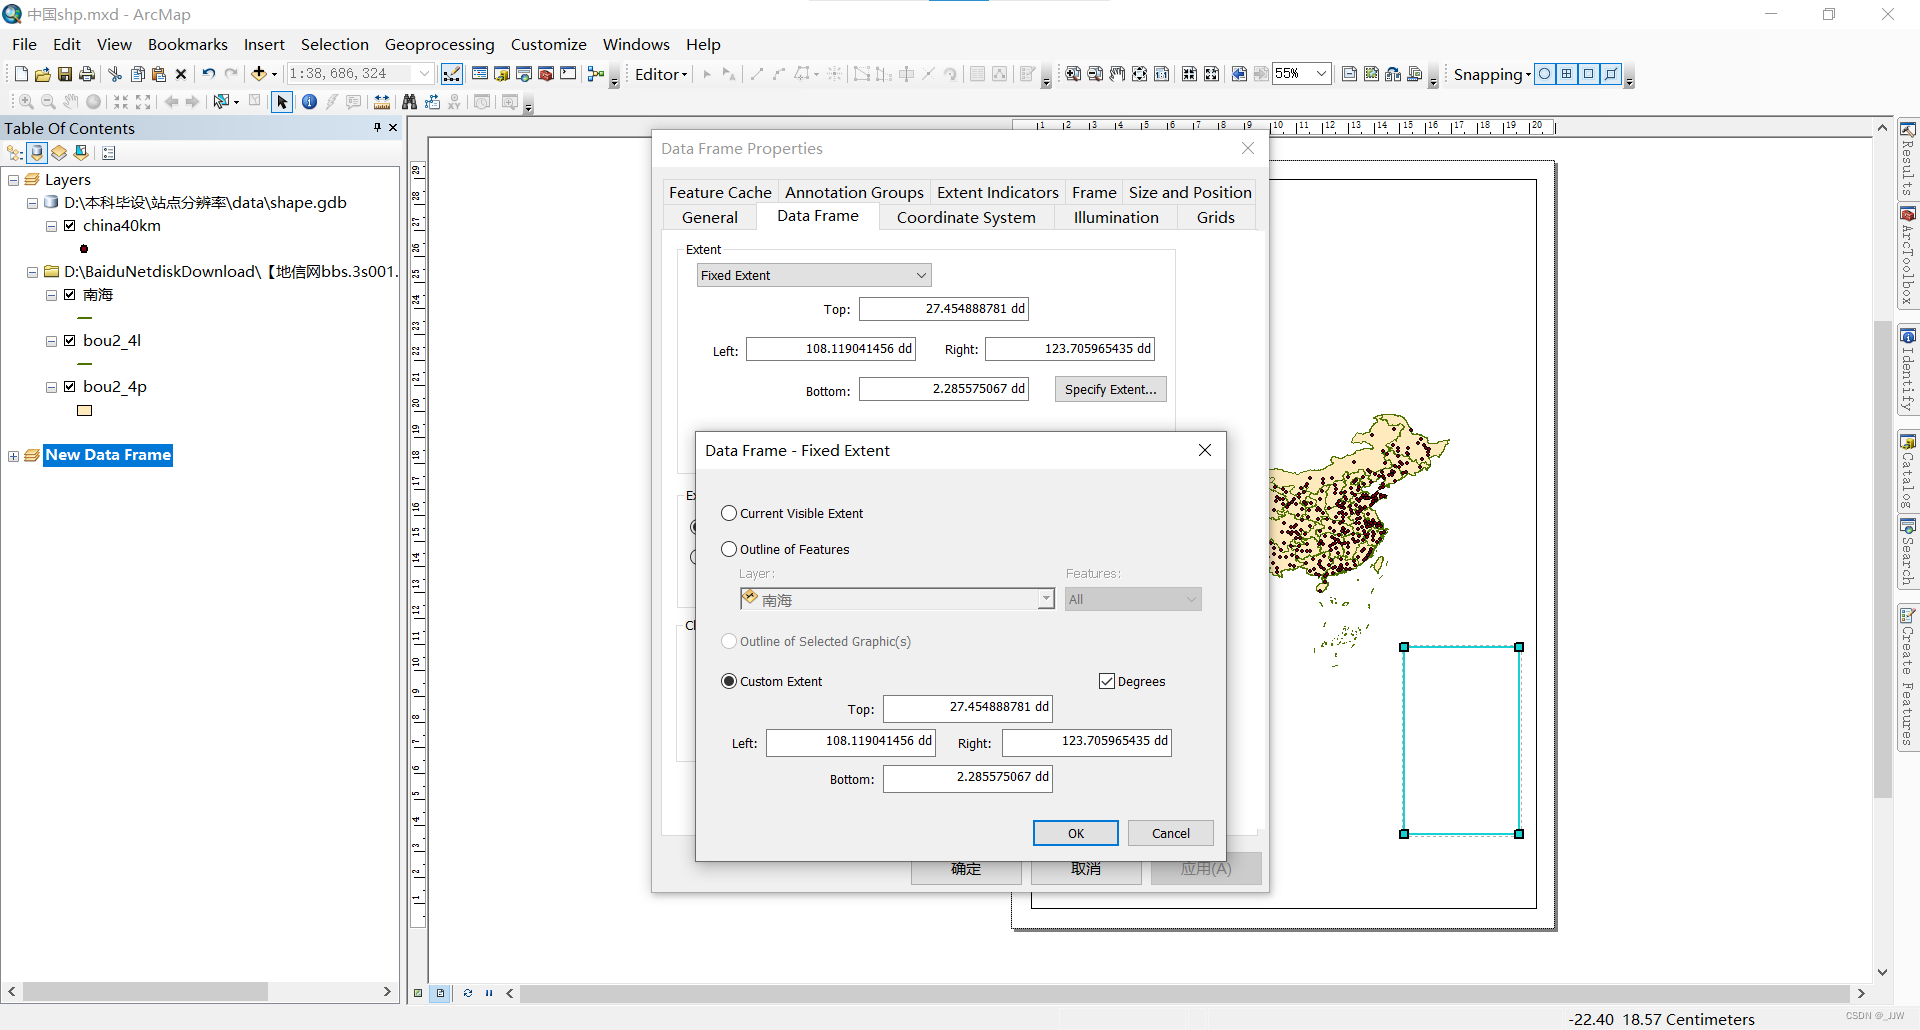Select the Outline of Features radio button
Image resolution: width=1920 pixels, height=1030 pixels.
click(x=729, y=549)
